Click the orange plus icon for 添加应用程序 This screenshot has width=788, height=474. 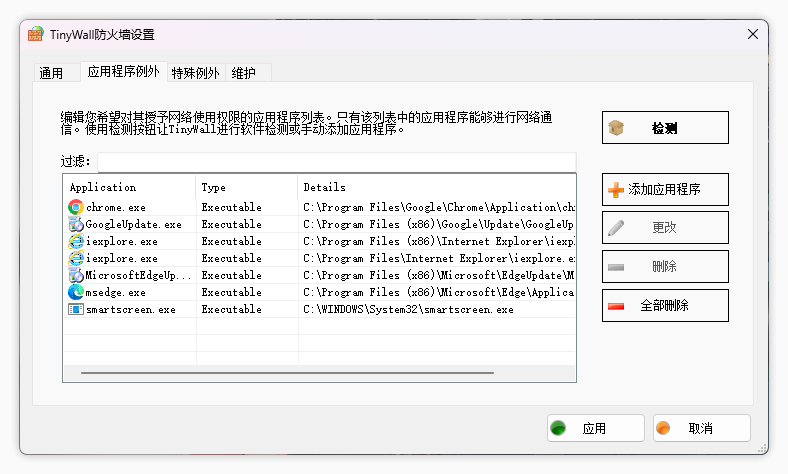coord(616,189)
